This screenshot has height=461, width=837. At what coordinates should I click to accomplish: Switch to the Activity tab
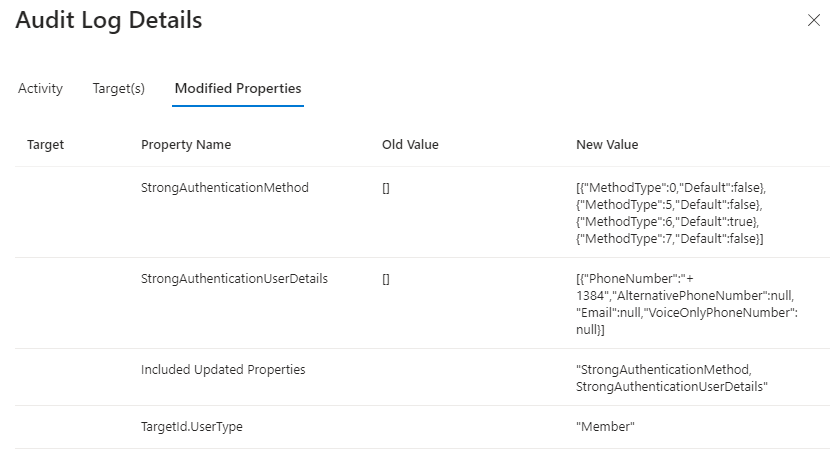[x=40, y=88]
